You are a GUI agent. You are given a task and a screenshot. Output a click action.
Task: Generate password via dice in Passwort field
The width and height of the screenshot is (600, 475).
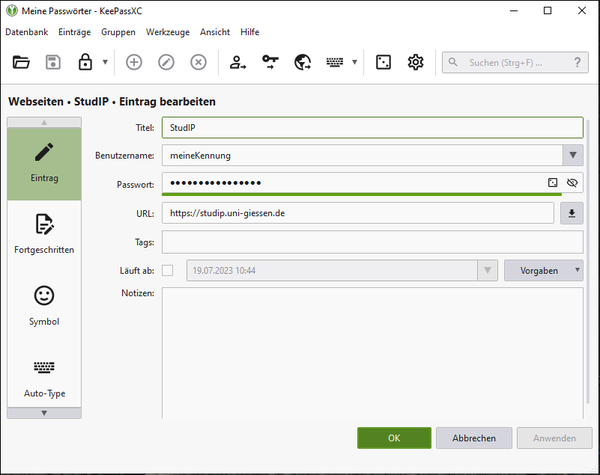click(x=553, y=183)
